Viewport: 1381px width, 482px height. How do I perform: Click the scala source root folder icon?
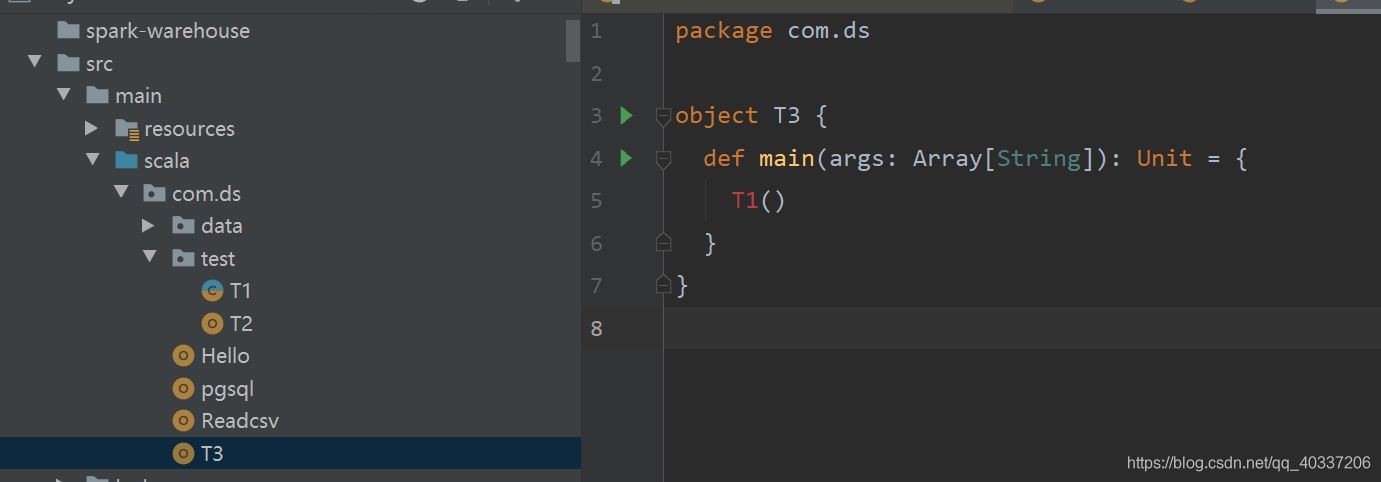pos(126,161)
